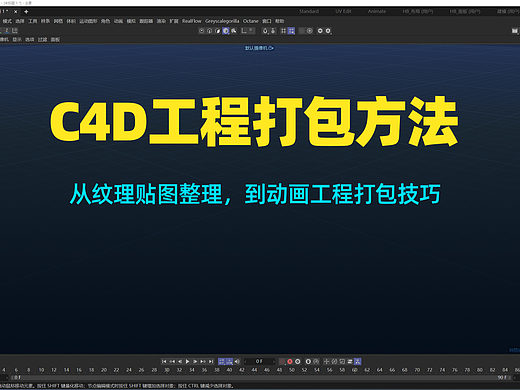Viewport: 520px width, 390px height.
Task: Click the current frame field showing 0 F
Action: click(x=259, y=361)
